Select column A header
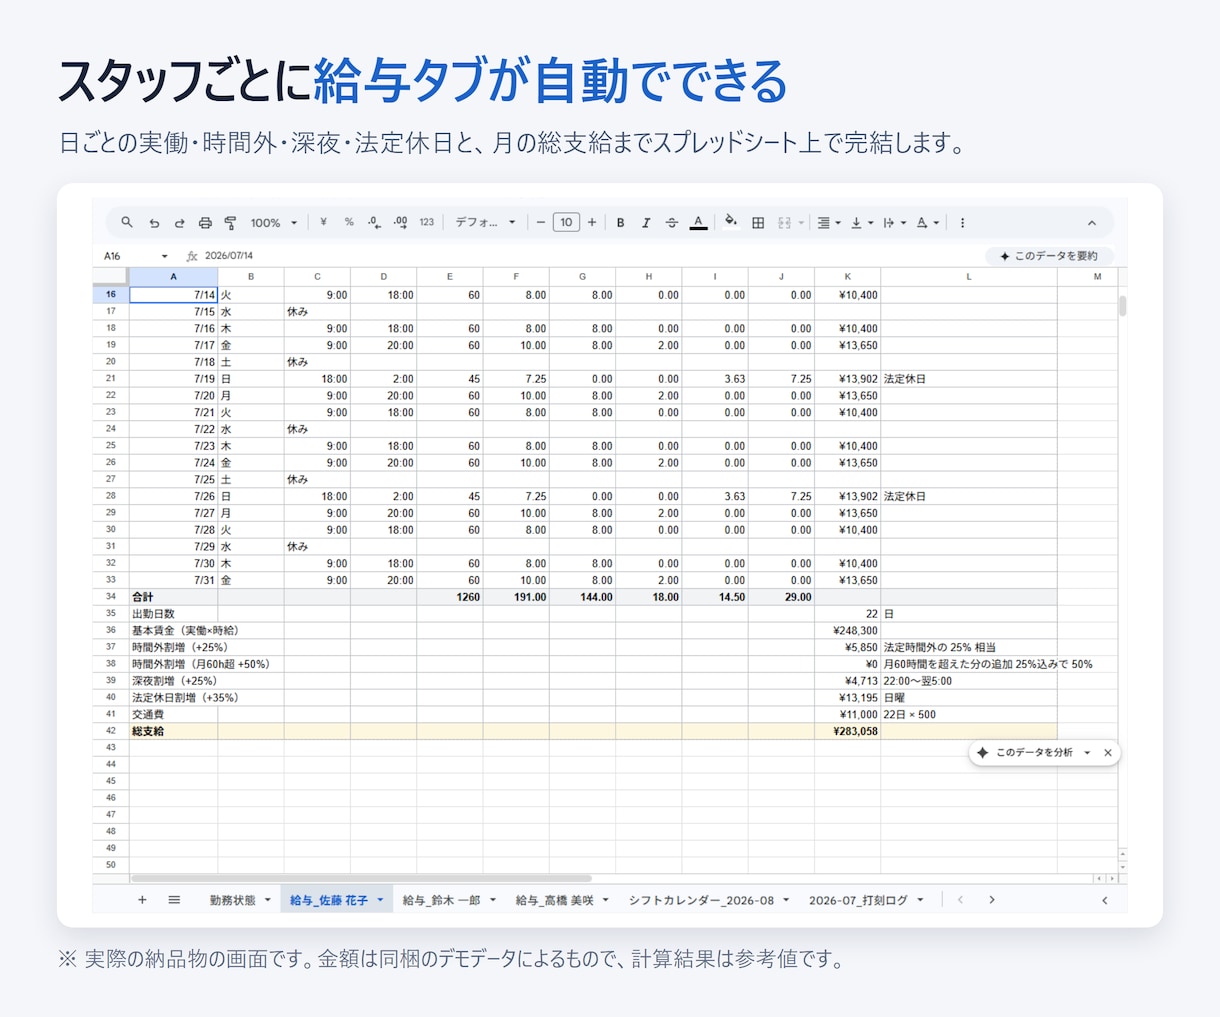Image resolution: width=1220 pixels, height=1017 pixels. (174, 276)
